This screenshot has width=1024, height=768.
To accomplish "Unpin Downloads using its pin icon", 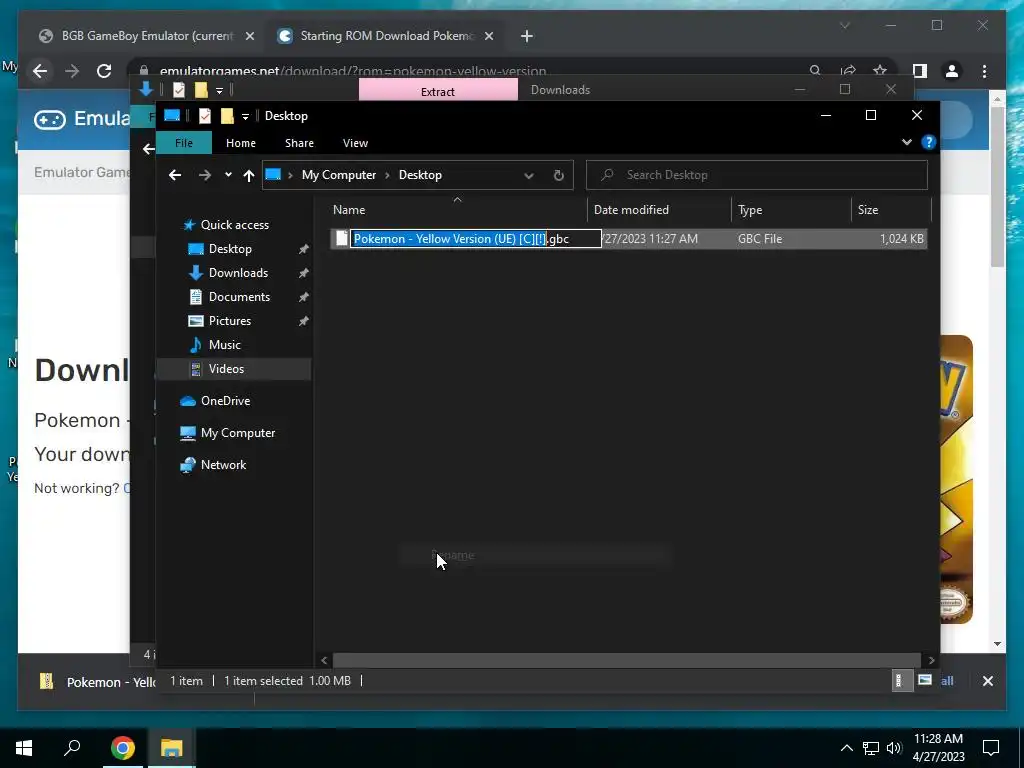I will point(304,273).
